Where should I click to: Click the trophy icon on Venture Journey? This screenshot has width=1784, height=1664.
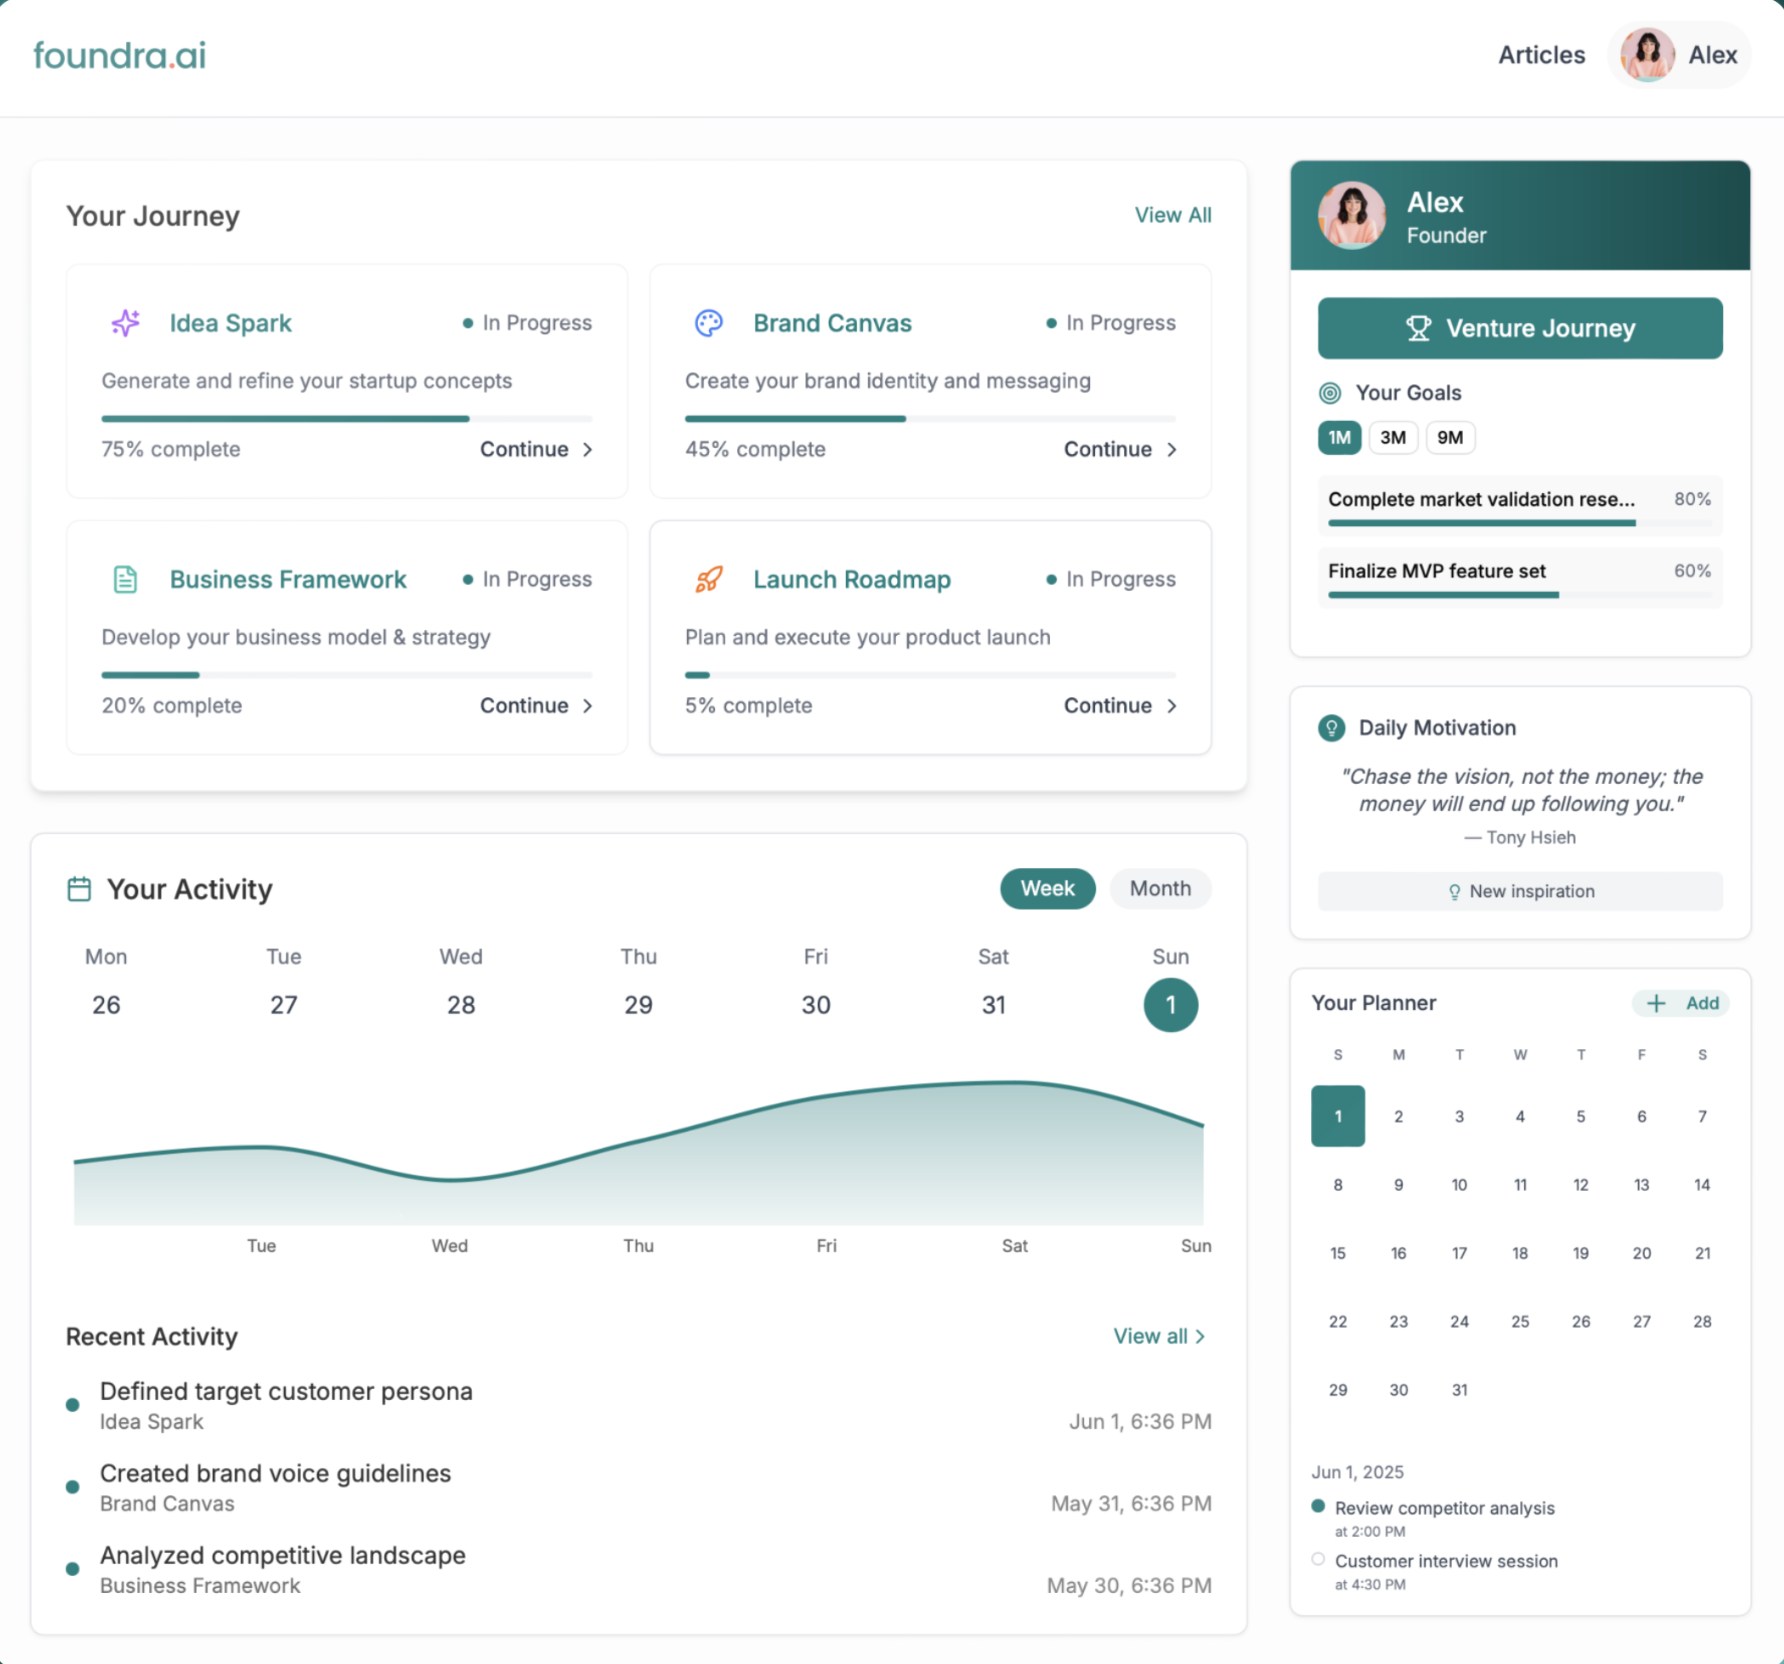point(1418,328)
